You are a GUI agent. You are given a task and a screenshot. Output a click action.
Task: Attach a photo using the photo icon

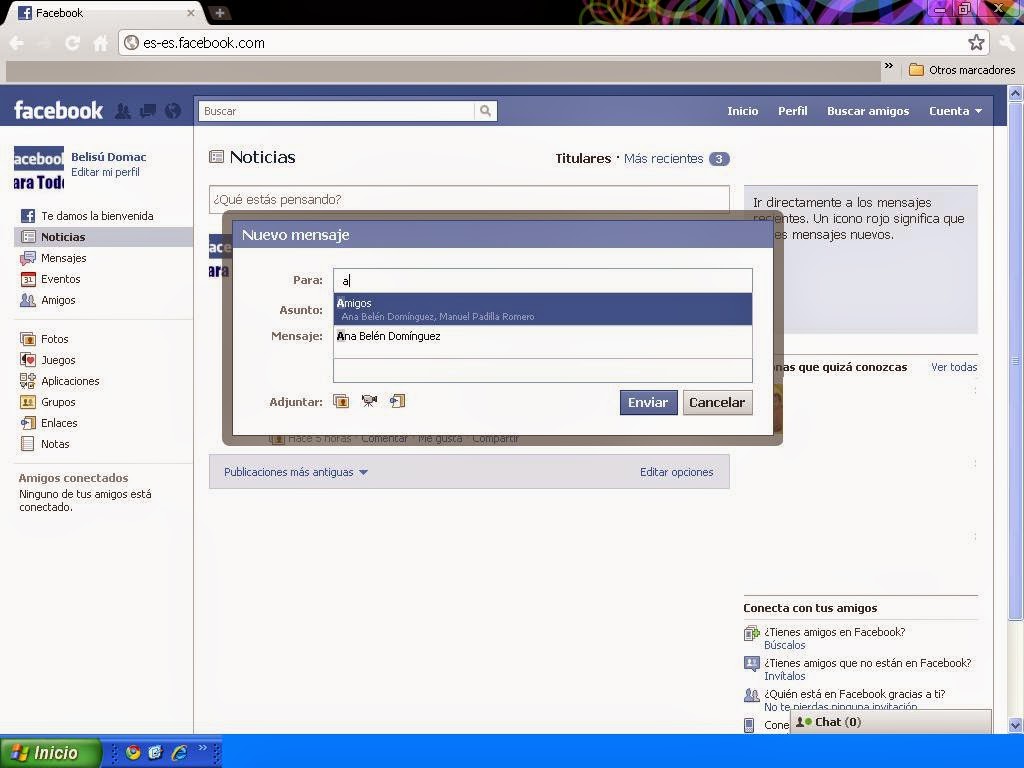[x=341, y=401]
